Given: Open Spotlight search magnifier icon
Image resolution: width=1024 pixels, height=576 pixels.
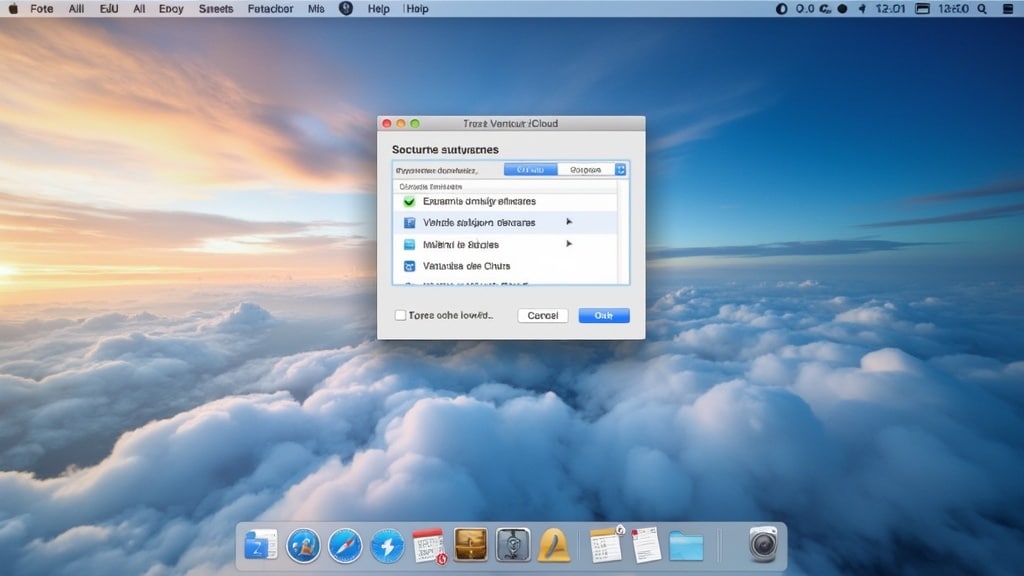Looking at the screenshot, I should click(x=982, y=8).
